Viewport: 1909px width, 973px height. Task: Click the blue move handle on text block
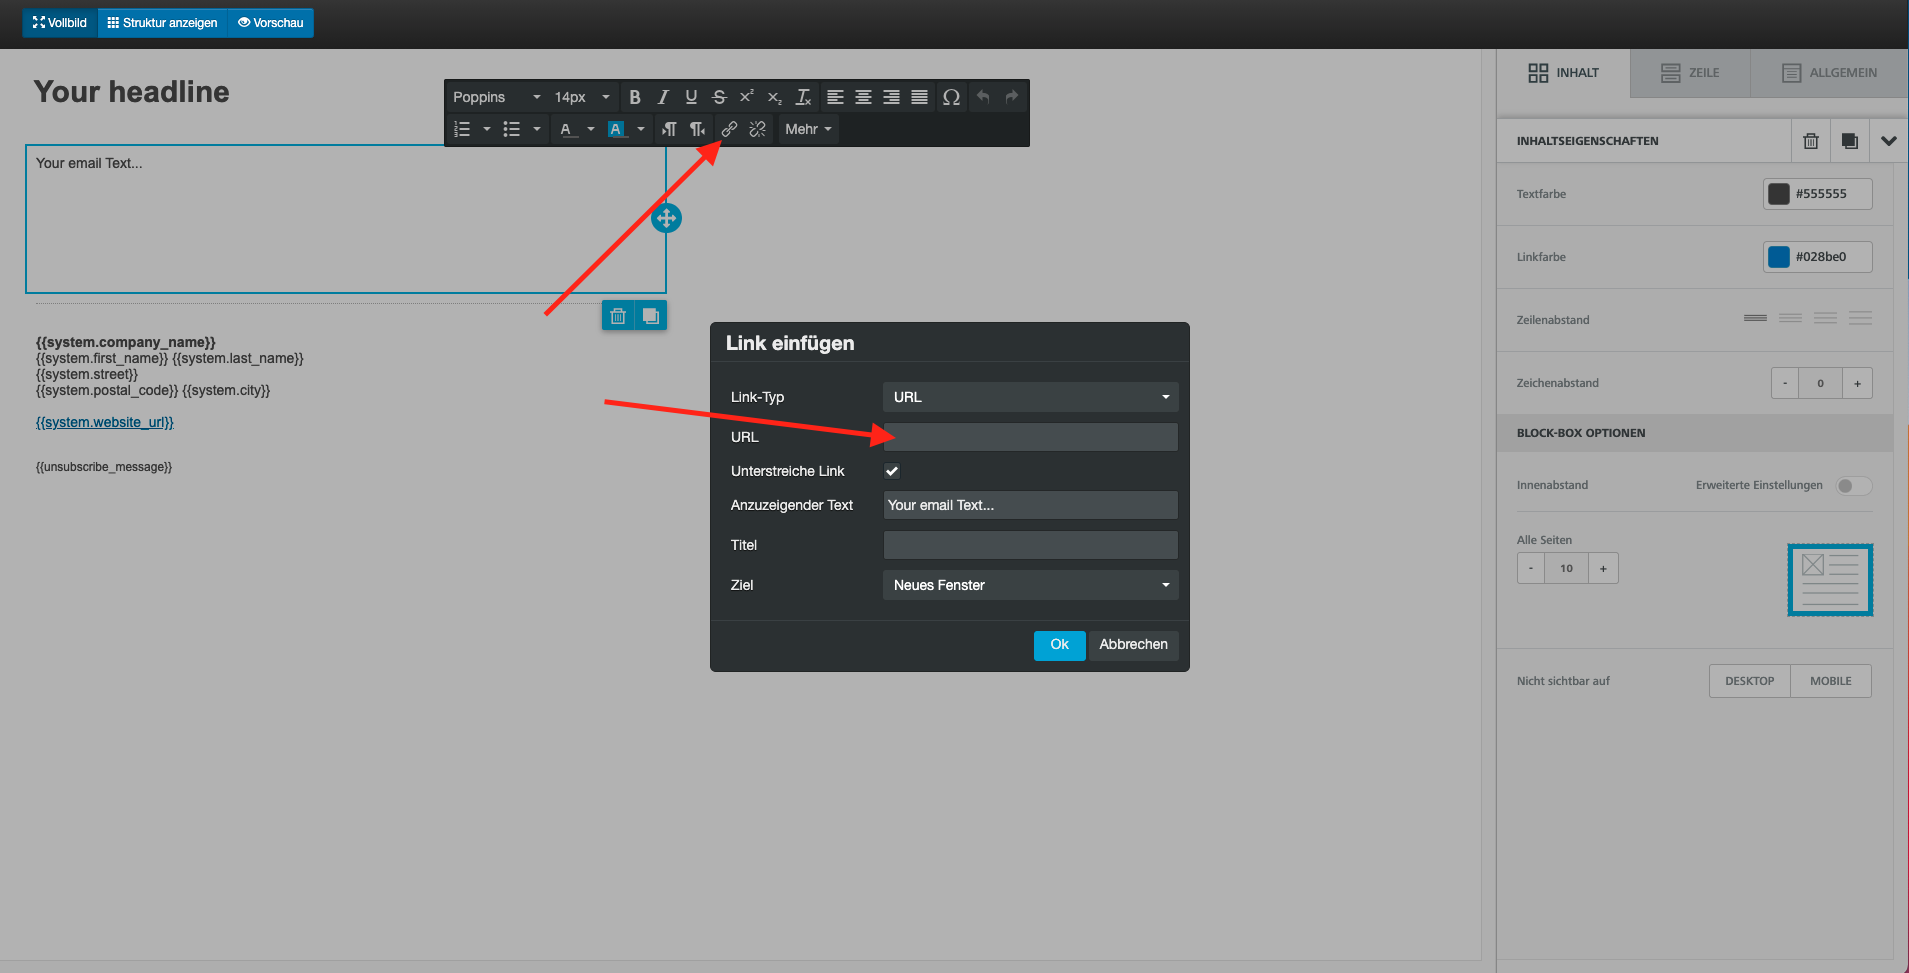(x=666, y=218)
